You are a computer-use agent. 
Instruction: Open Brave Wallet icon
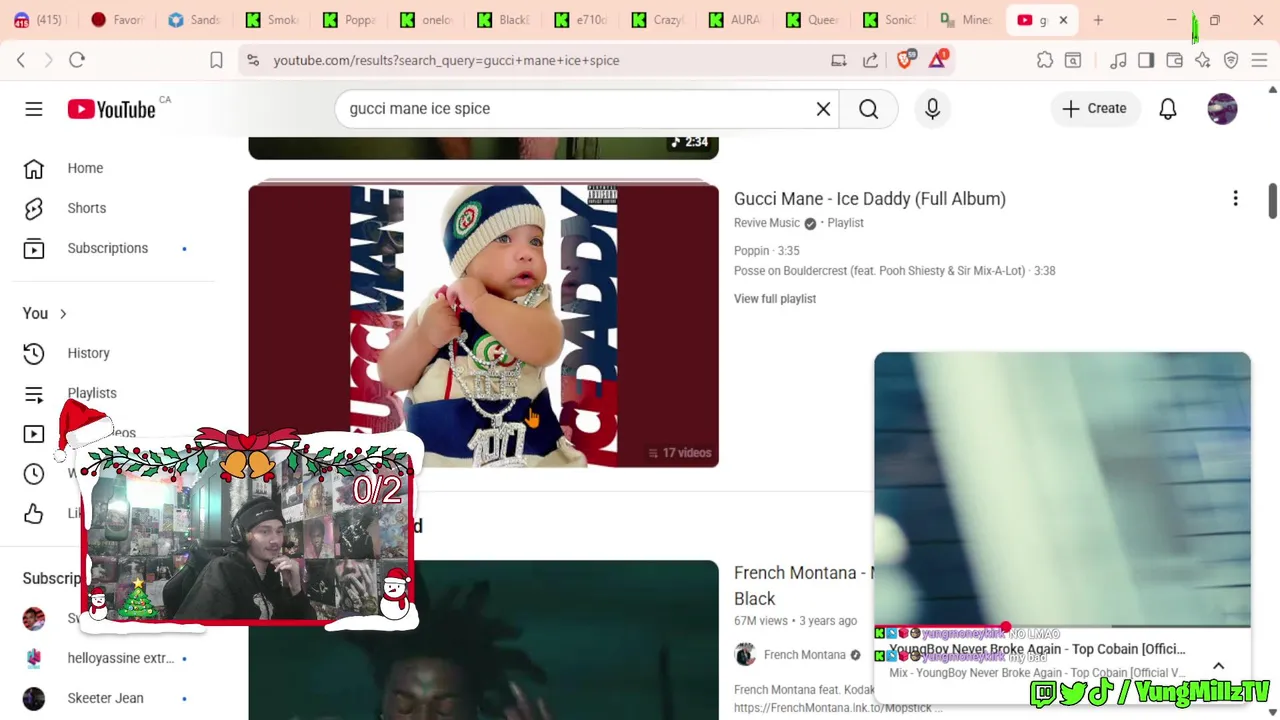[x=1174, y=60]
